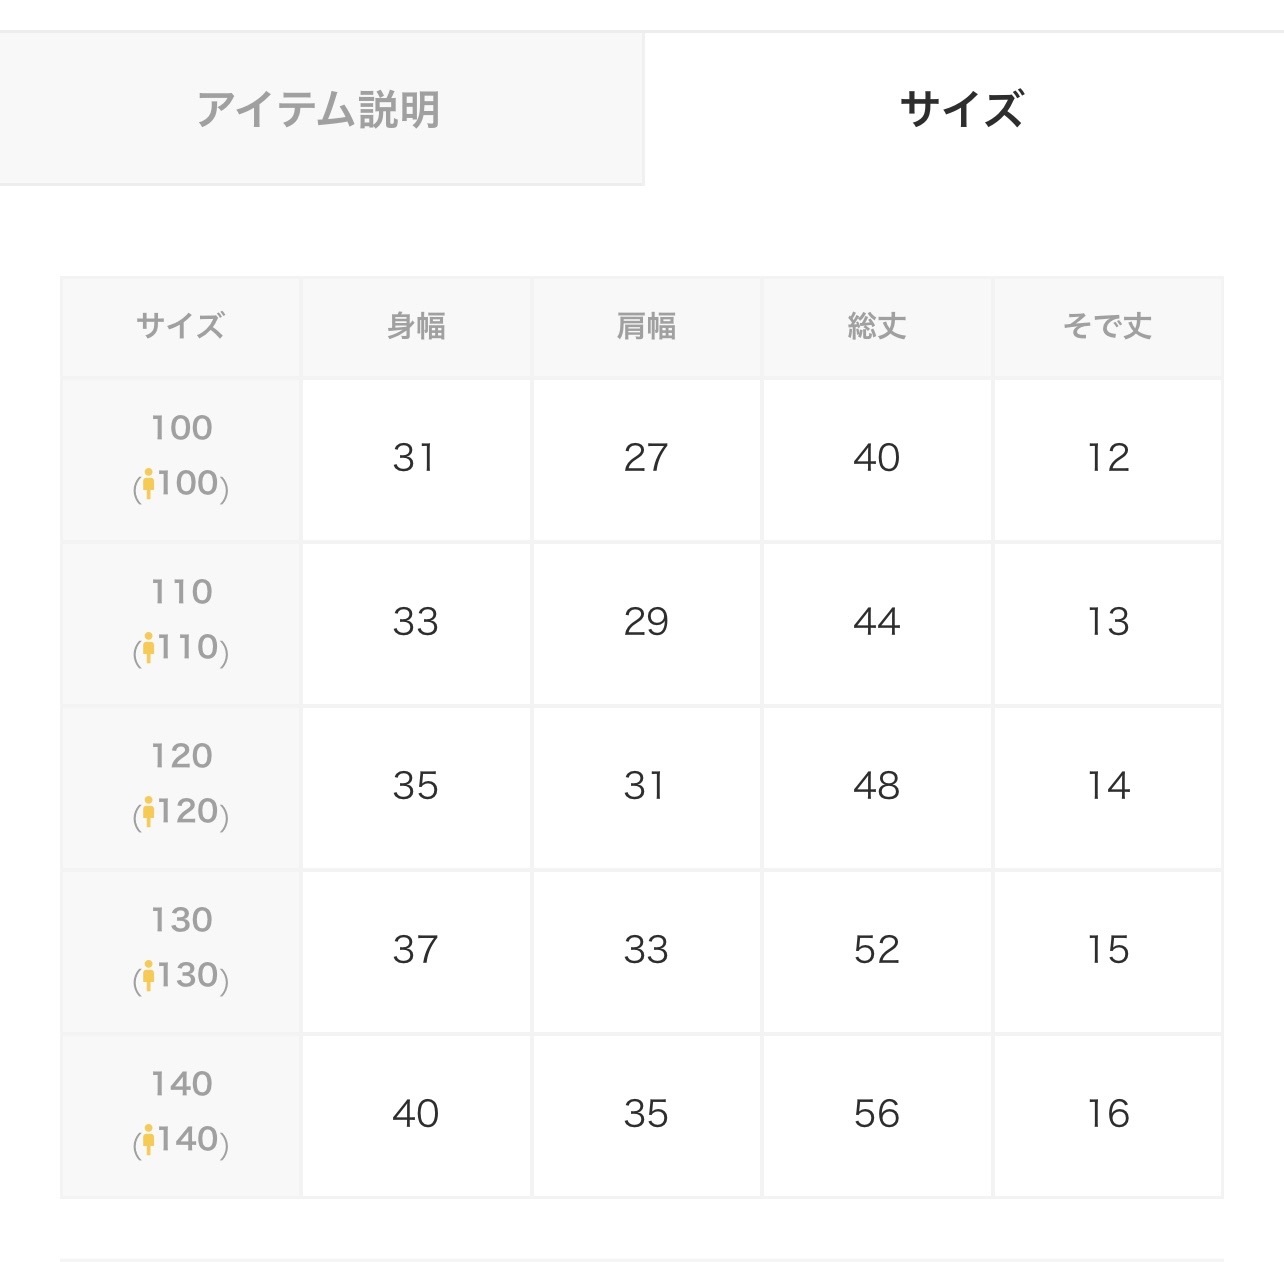Click the 総丈 value 56 cell
The image size is (1284, 1262).
[877, 1114]
